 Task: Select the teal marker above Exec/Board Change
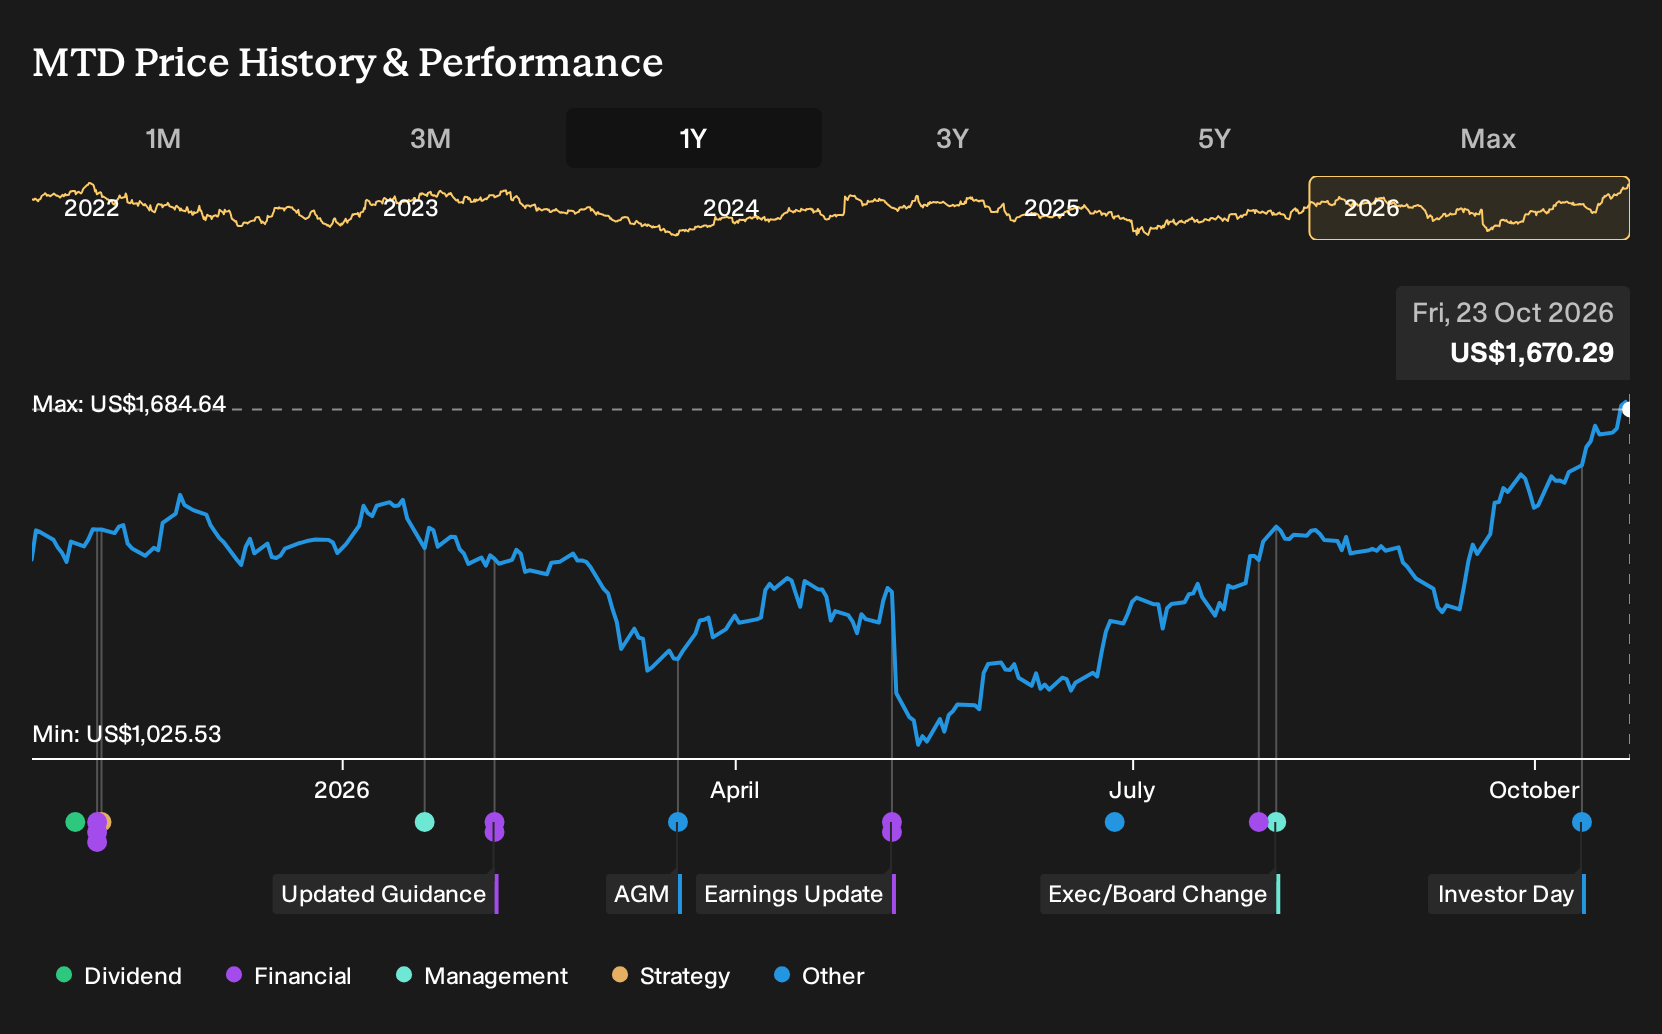[1277, 822]
